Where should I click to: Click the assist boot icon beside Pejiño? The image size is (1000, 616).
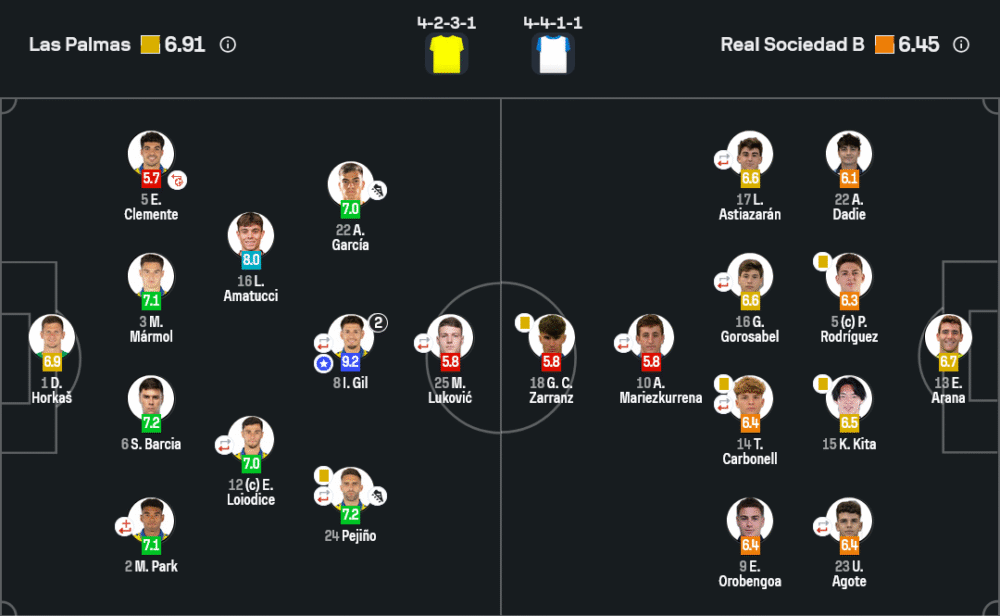(x=379, y=496)
